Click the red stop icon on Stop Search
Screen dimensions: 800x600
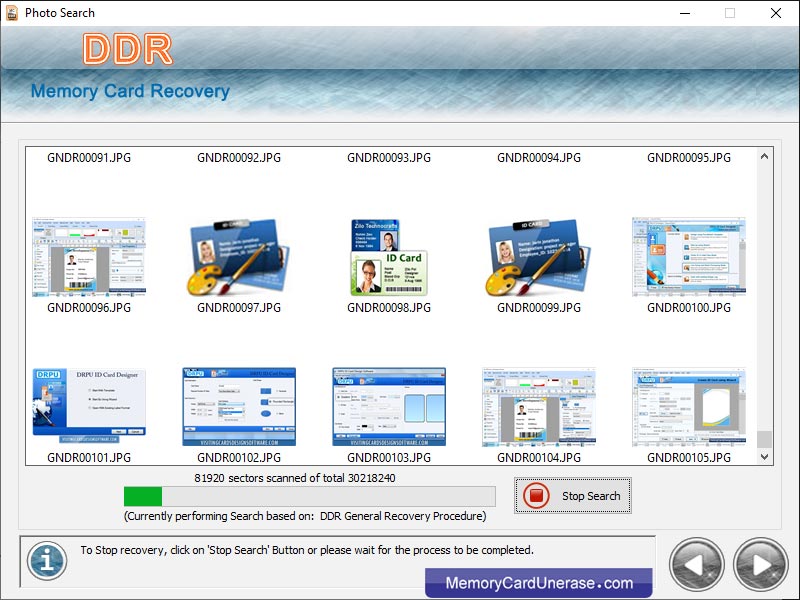(535, 494)
